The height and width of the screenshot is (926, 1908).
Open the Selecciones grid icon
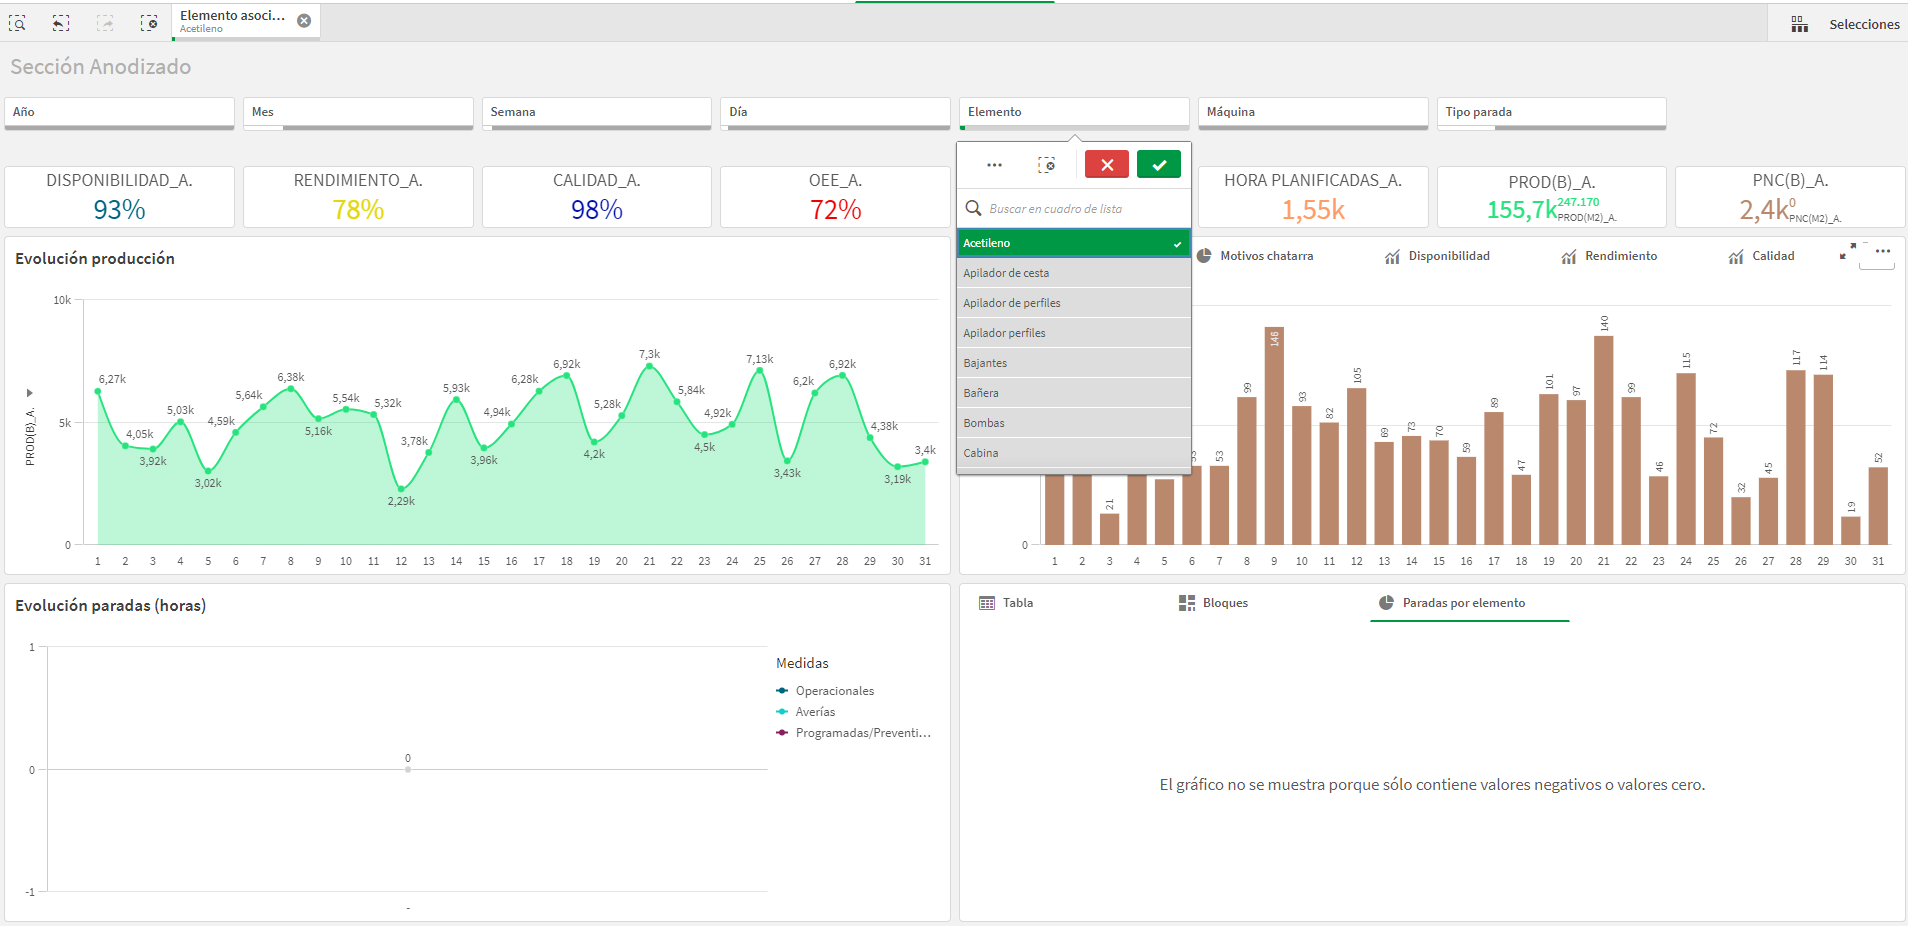(x=1799, y=24)
